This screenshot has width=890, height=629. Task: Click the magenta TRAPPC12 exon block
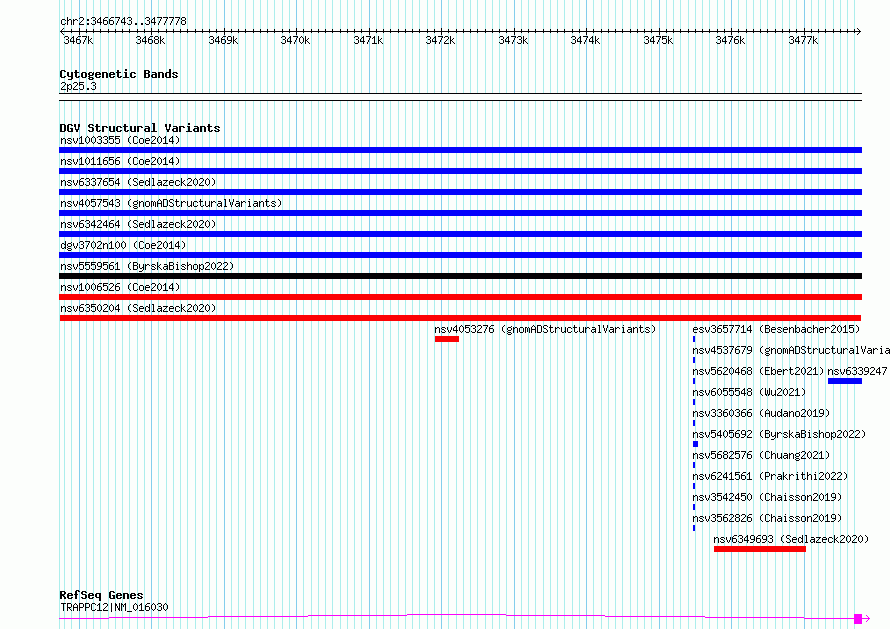click(858, 618)
